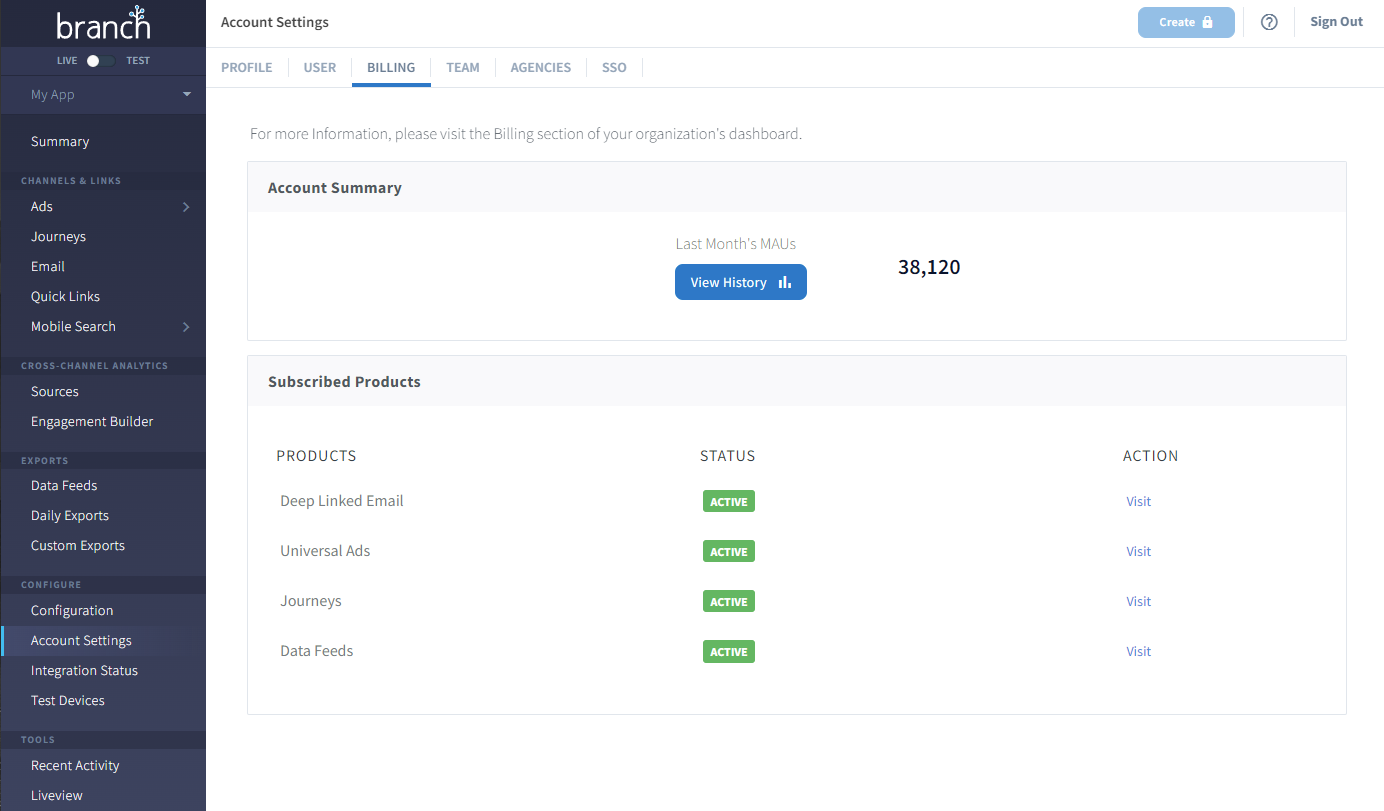Toggle the Live/Test environment switch
The width and height of the screenshot is (1384, 811).
point(99,61)
